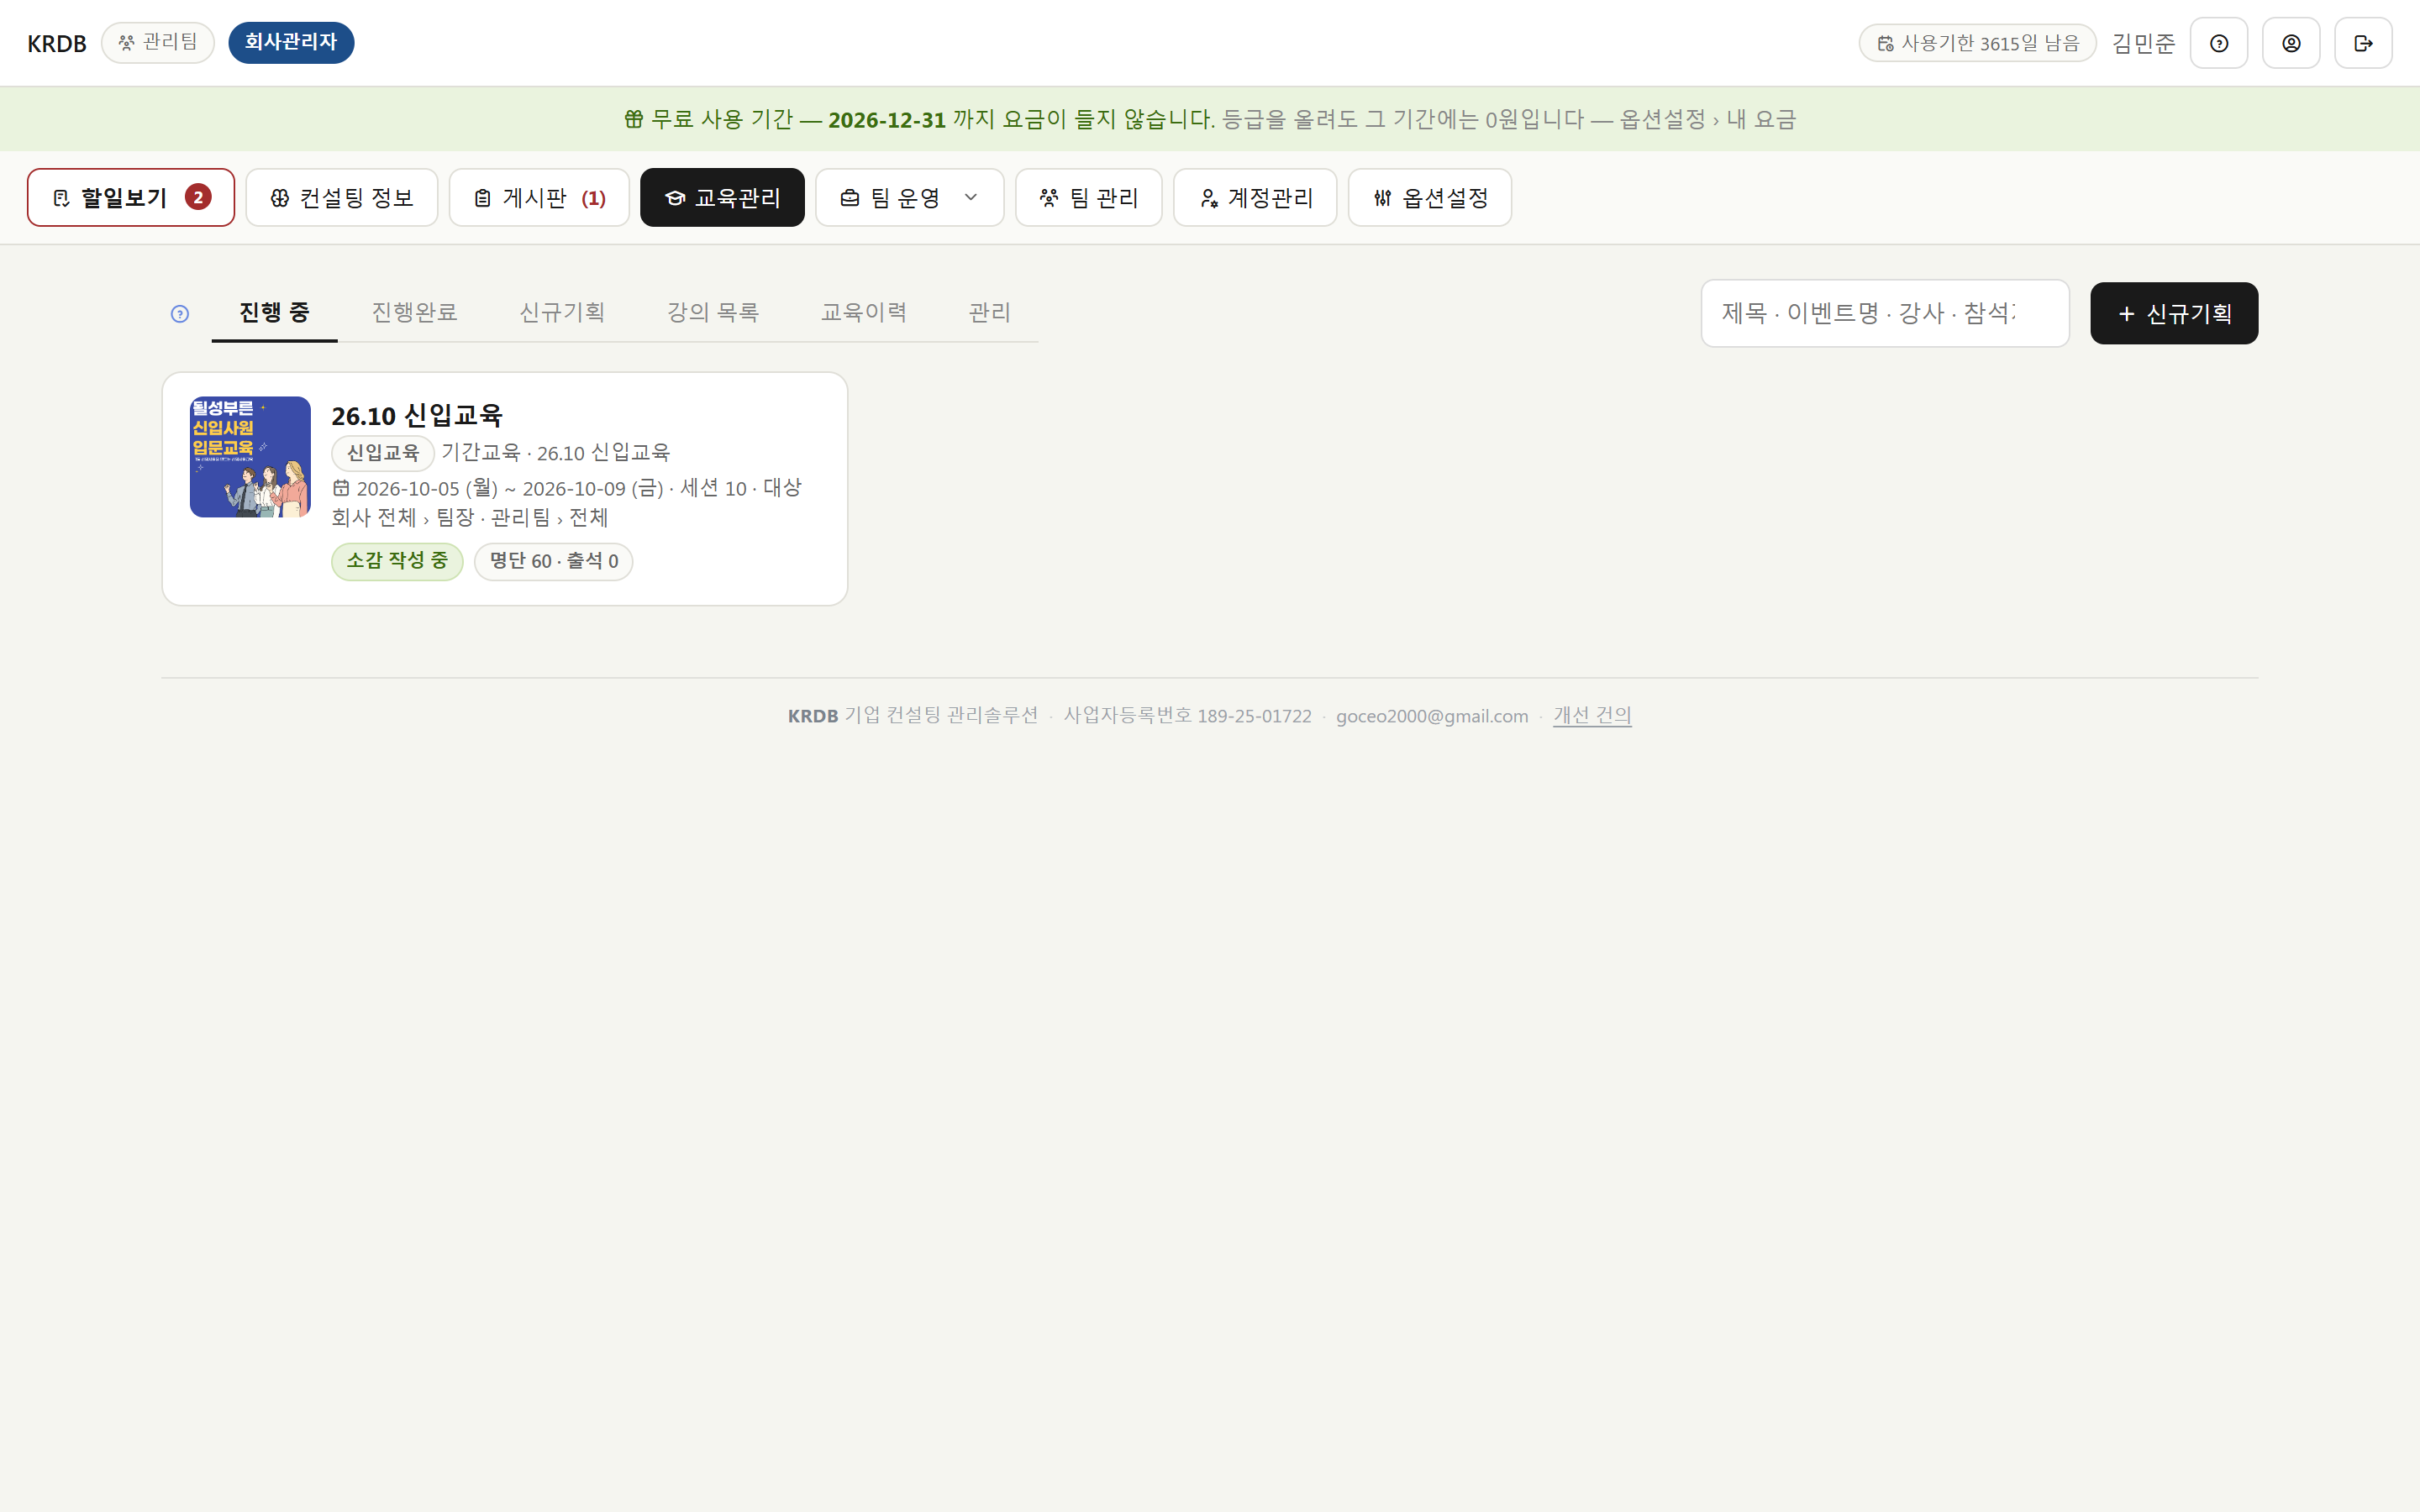Click the 팀 관리 navigation label
This screenshot has width=2420, height=1512.
pos(1104,198)
